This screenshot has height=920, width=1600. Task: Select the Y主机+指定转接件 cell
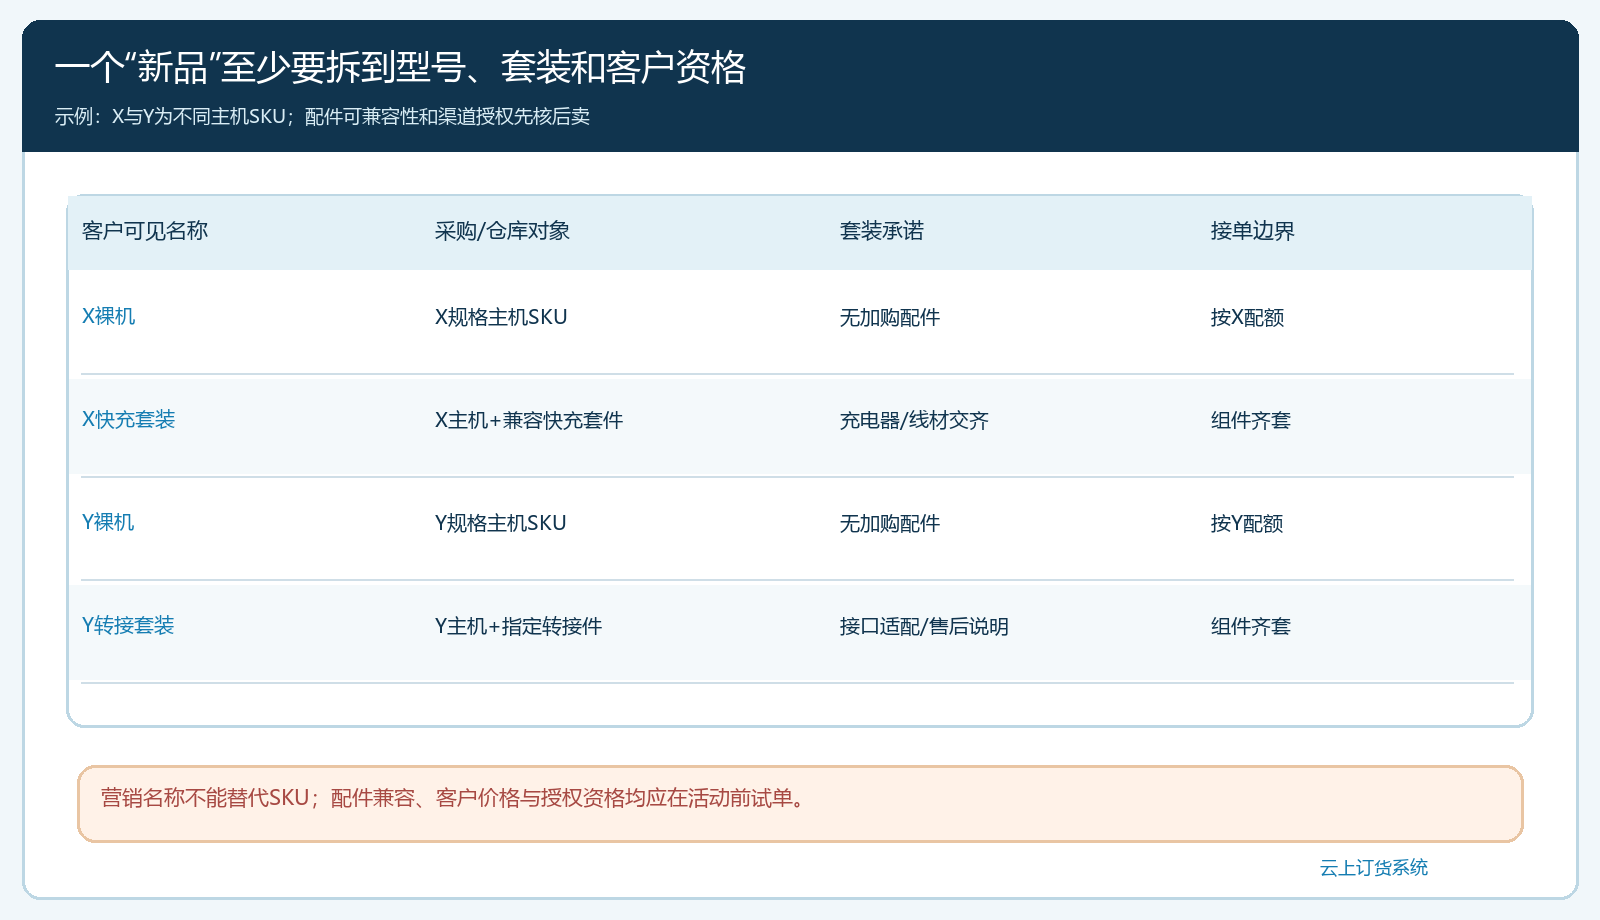point(518,626)
